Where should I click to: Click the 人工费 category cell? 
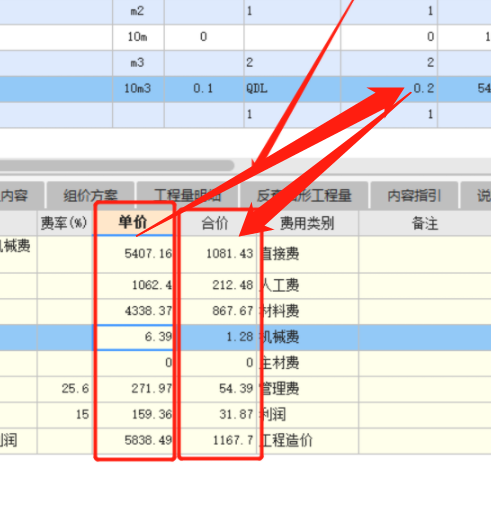pyautogui.click(x=307, y=286)
